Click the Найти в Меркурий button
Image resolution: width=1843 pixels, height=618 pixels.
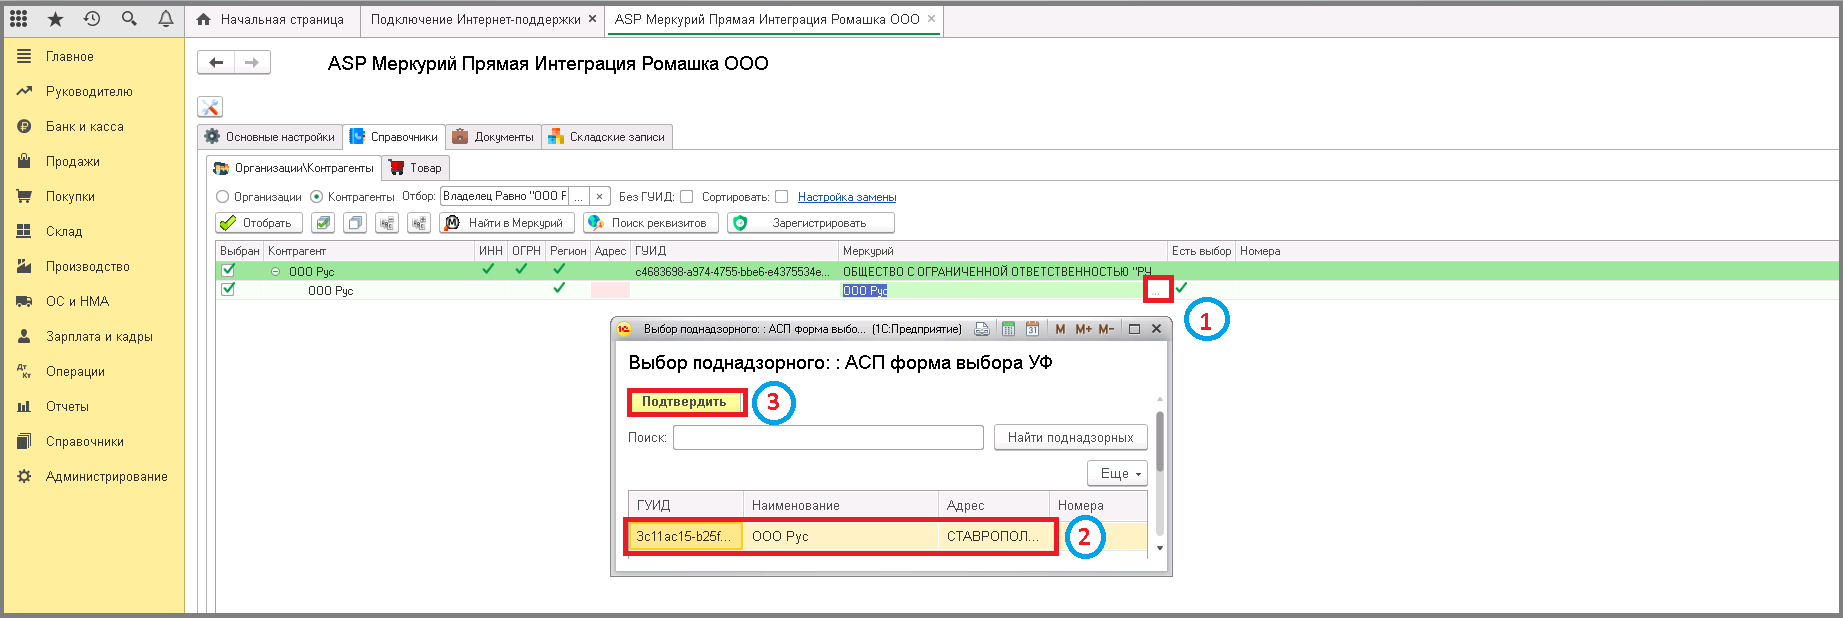click(x=507, y=223)
